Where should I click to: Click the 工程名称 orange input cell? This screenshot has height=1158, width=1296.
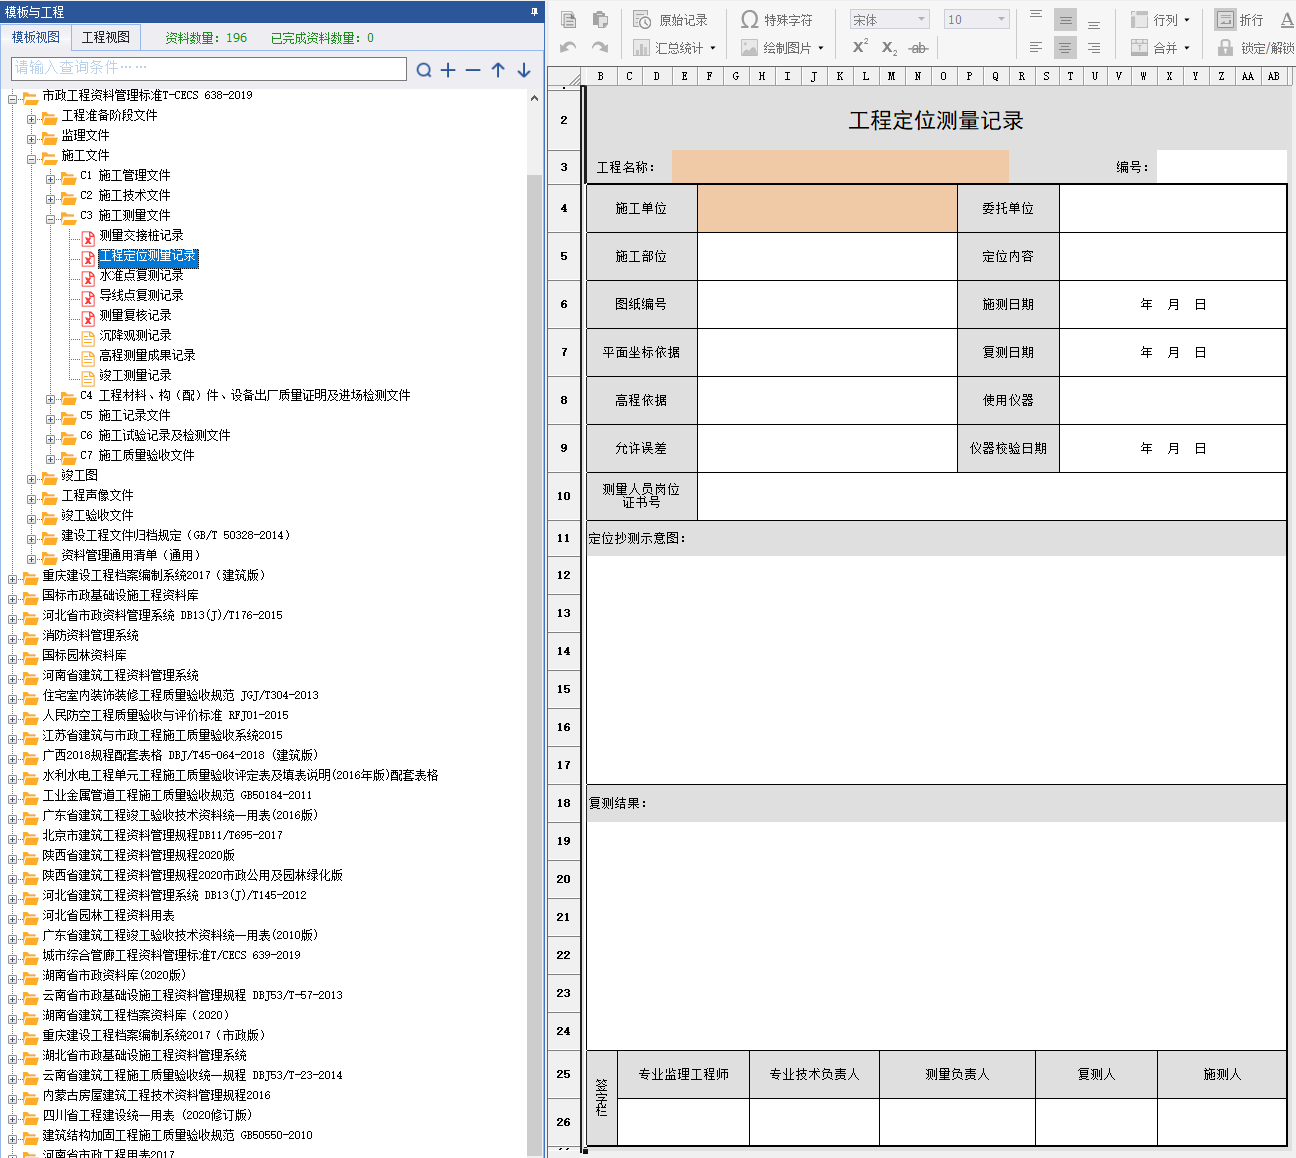pyautogui.click(x=840, y=166)
